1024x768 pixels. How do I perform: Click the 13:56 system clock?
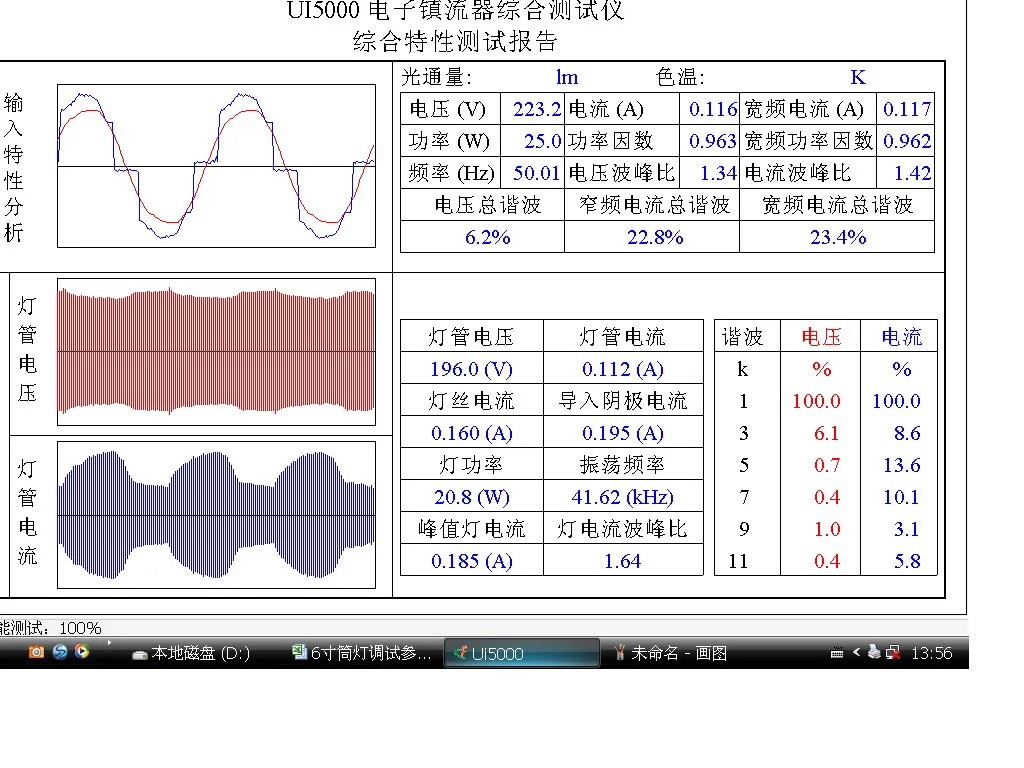(x=931, y=653)
